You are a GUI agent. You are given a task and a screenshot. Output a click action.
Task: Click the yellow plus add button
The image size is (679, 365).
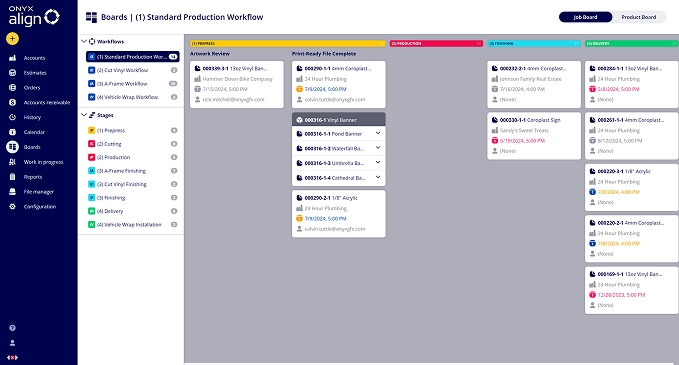[x=12, y=39]
